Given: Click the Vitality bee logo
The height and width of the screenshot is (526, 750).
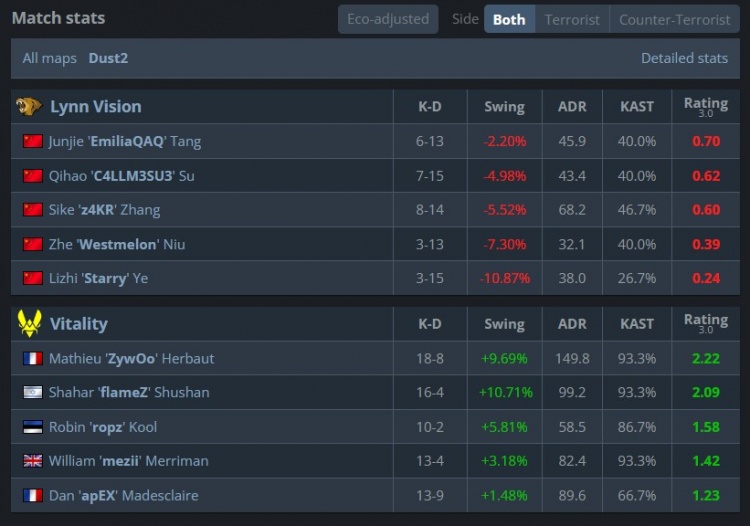Looking at the screenshot, I should [29, 323].
